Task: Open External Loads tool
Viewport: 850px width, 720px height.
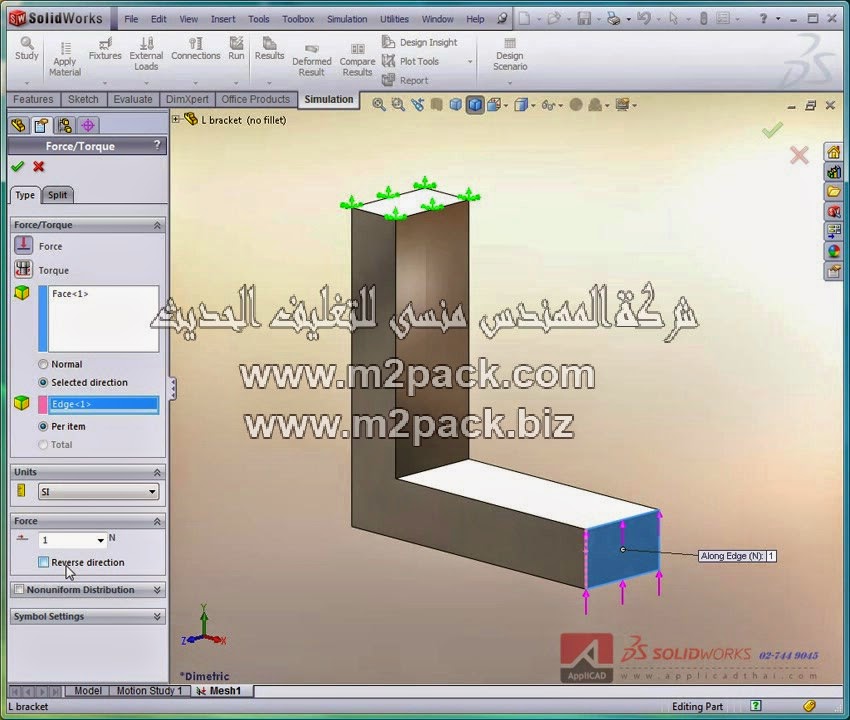Action: 146,54
